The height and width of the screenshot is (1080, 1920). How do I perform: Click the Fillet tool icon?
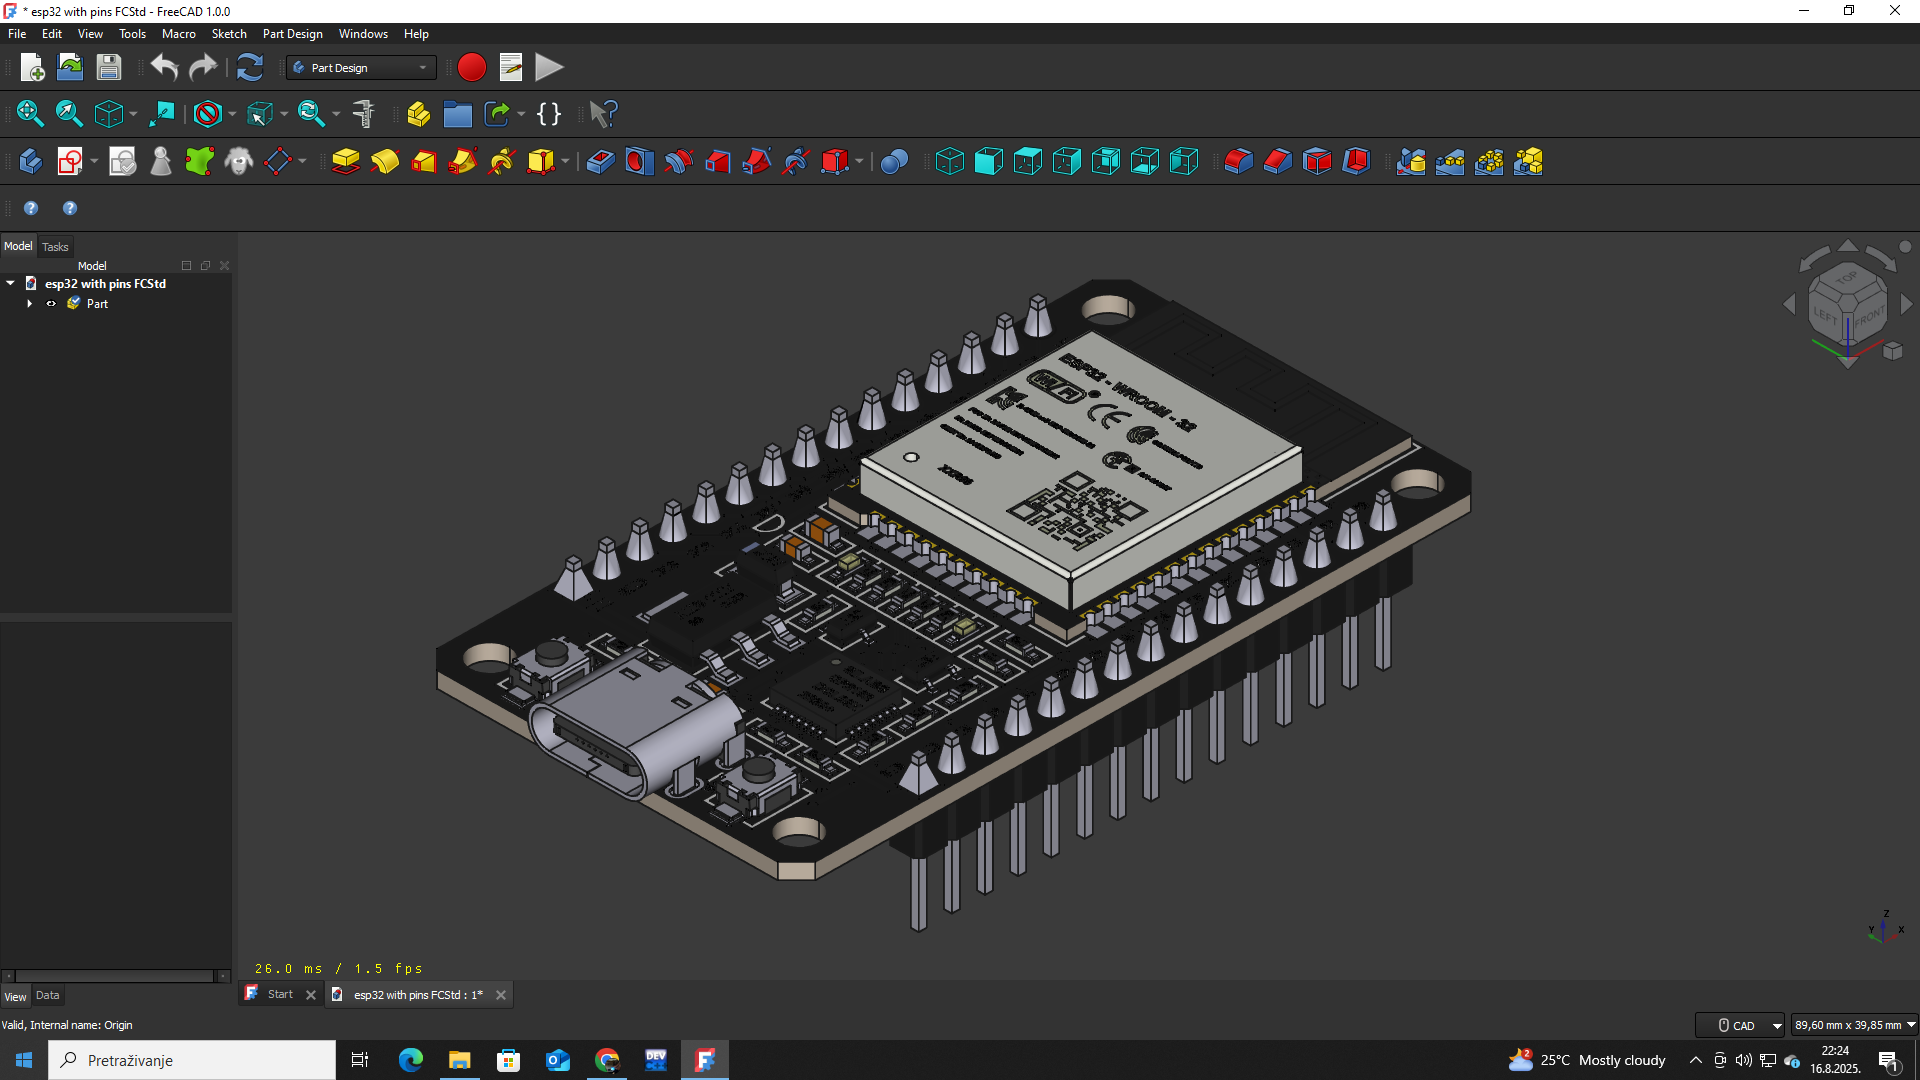coord(1238,161)
